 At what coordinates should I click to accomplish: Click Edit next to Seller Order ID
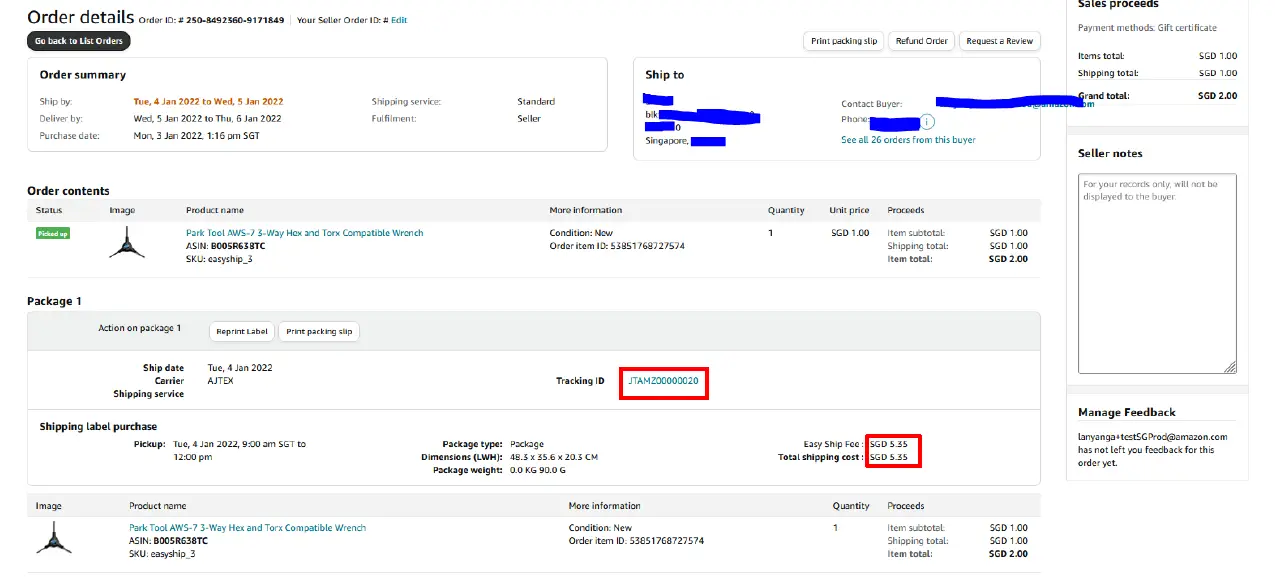[399, 20]
